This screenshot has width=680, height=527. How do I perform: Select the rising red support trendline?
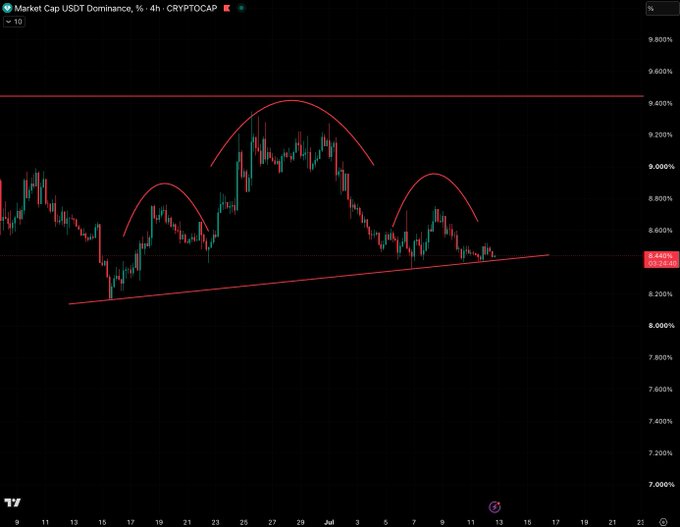pos(309,279)
